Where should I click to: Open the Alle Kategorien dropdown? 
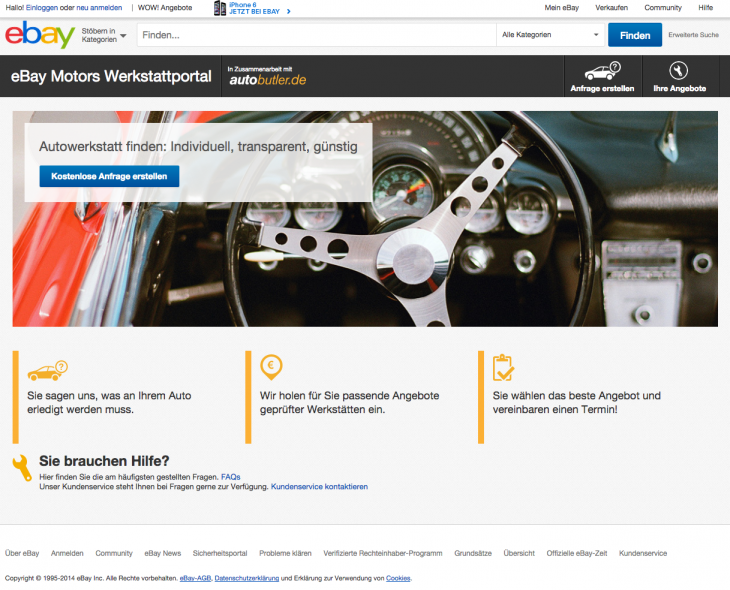point(548,35)
